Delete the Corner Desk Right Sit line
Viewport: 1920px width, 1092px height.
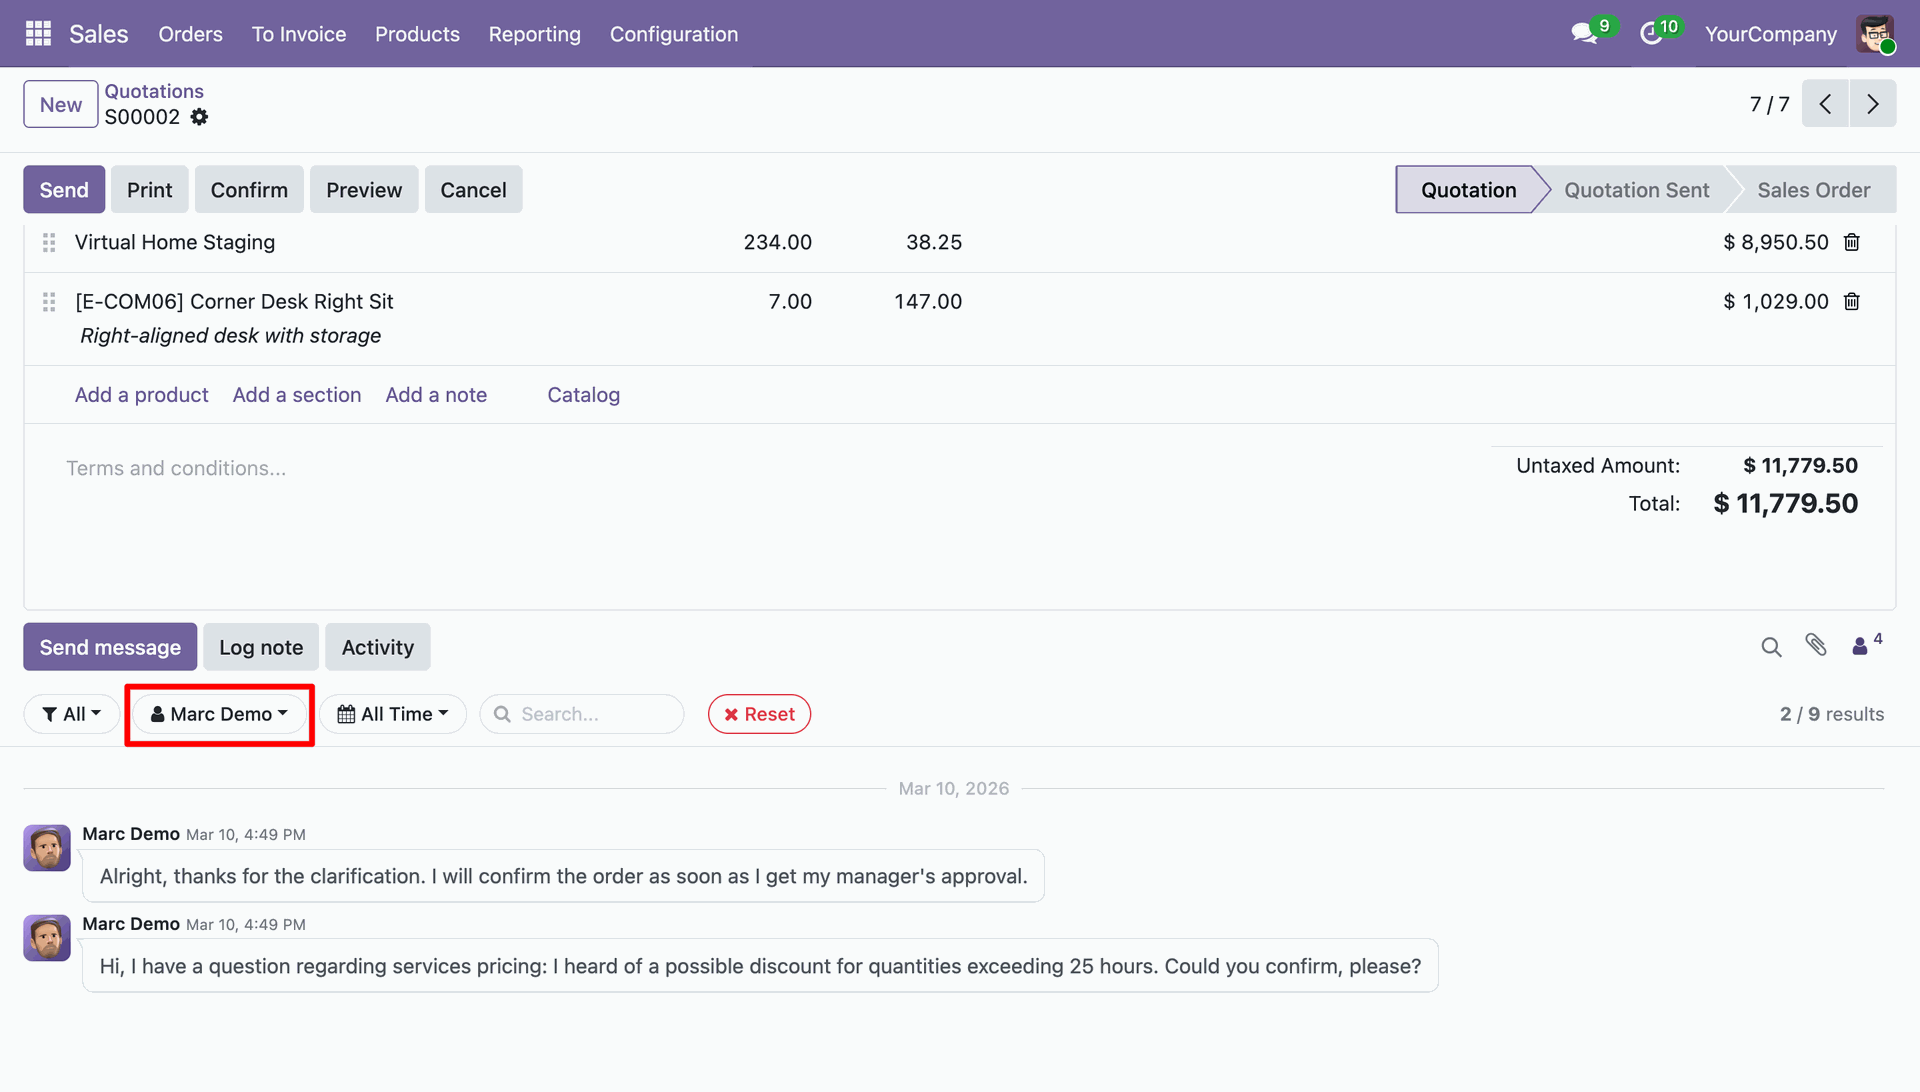[x=1851, y=301]
